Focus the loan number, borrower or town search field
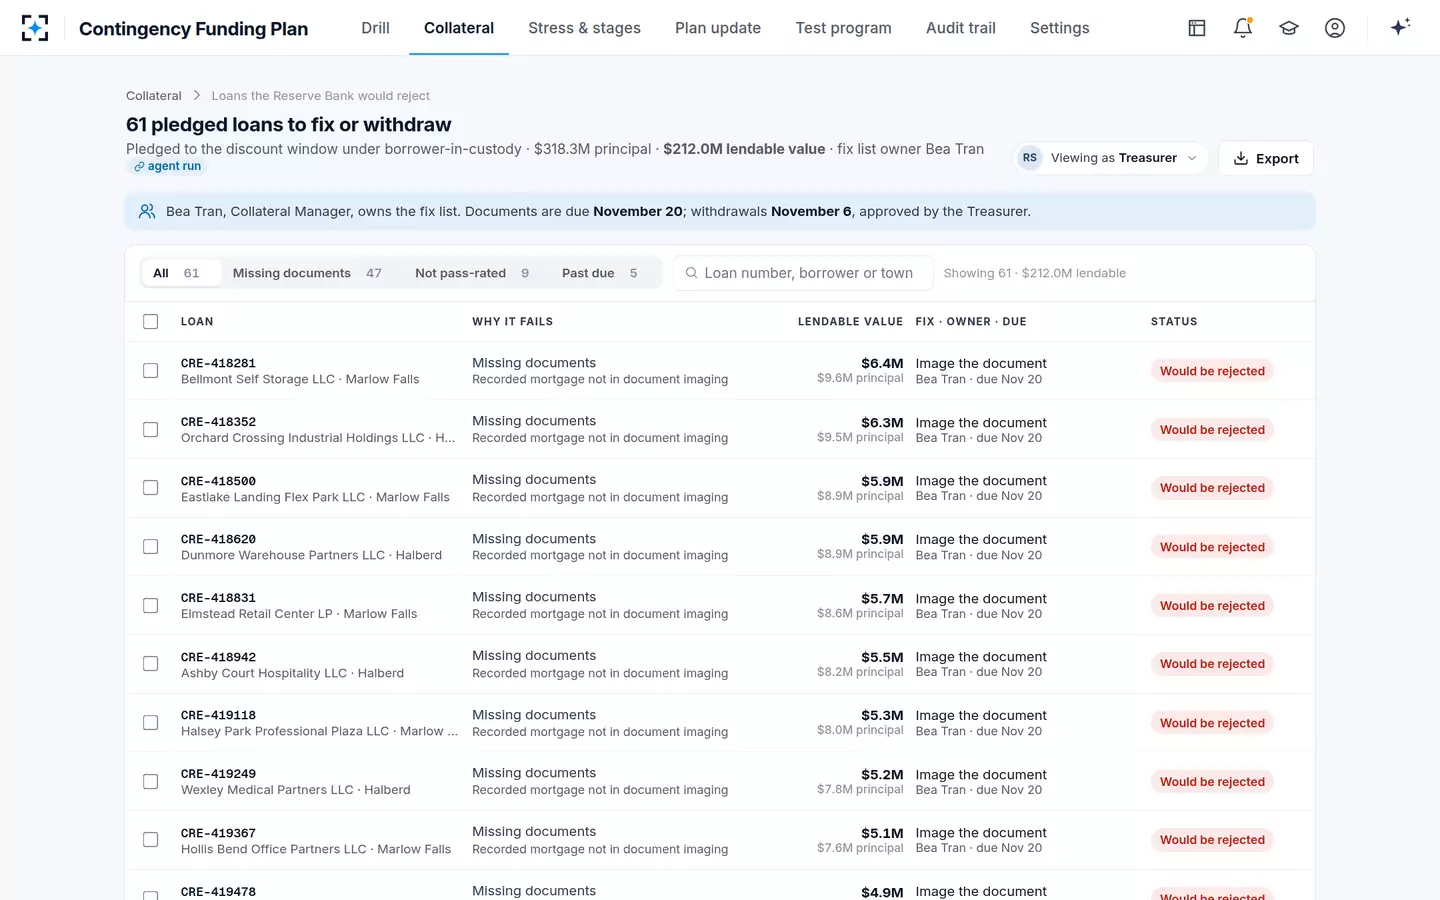 click(803, 273)
